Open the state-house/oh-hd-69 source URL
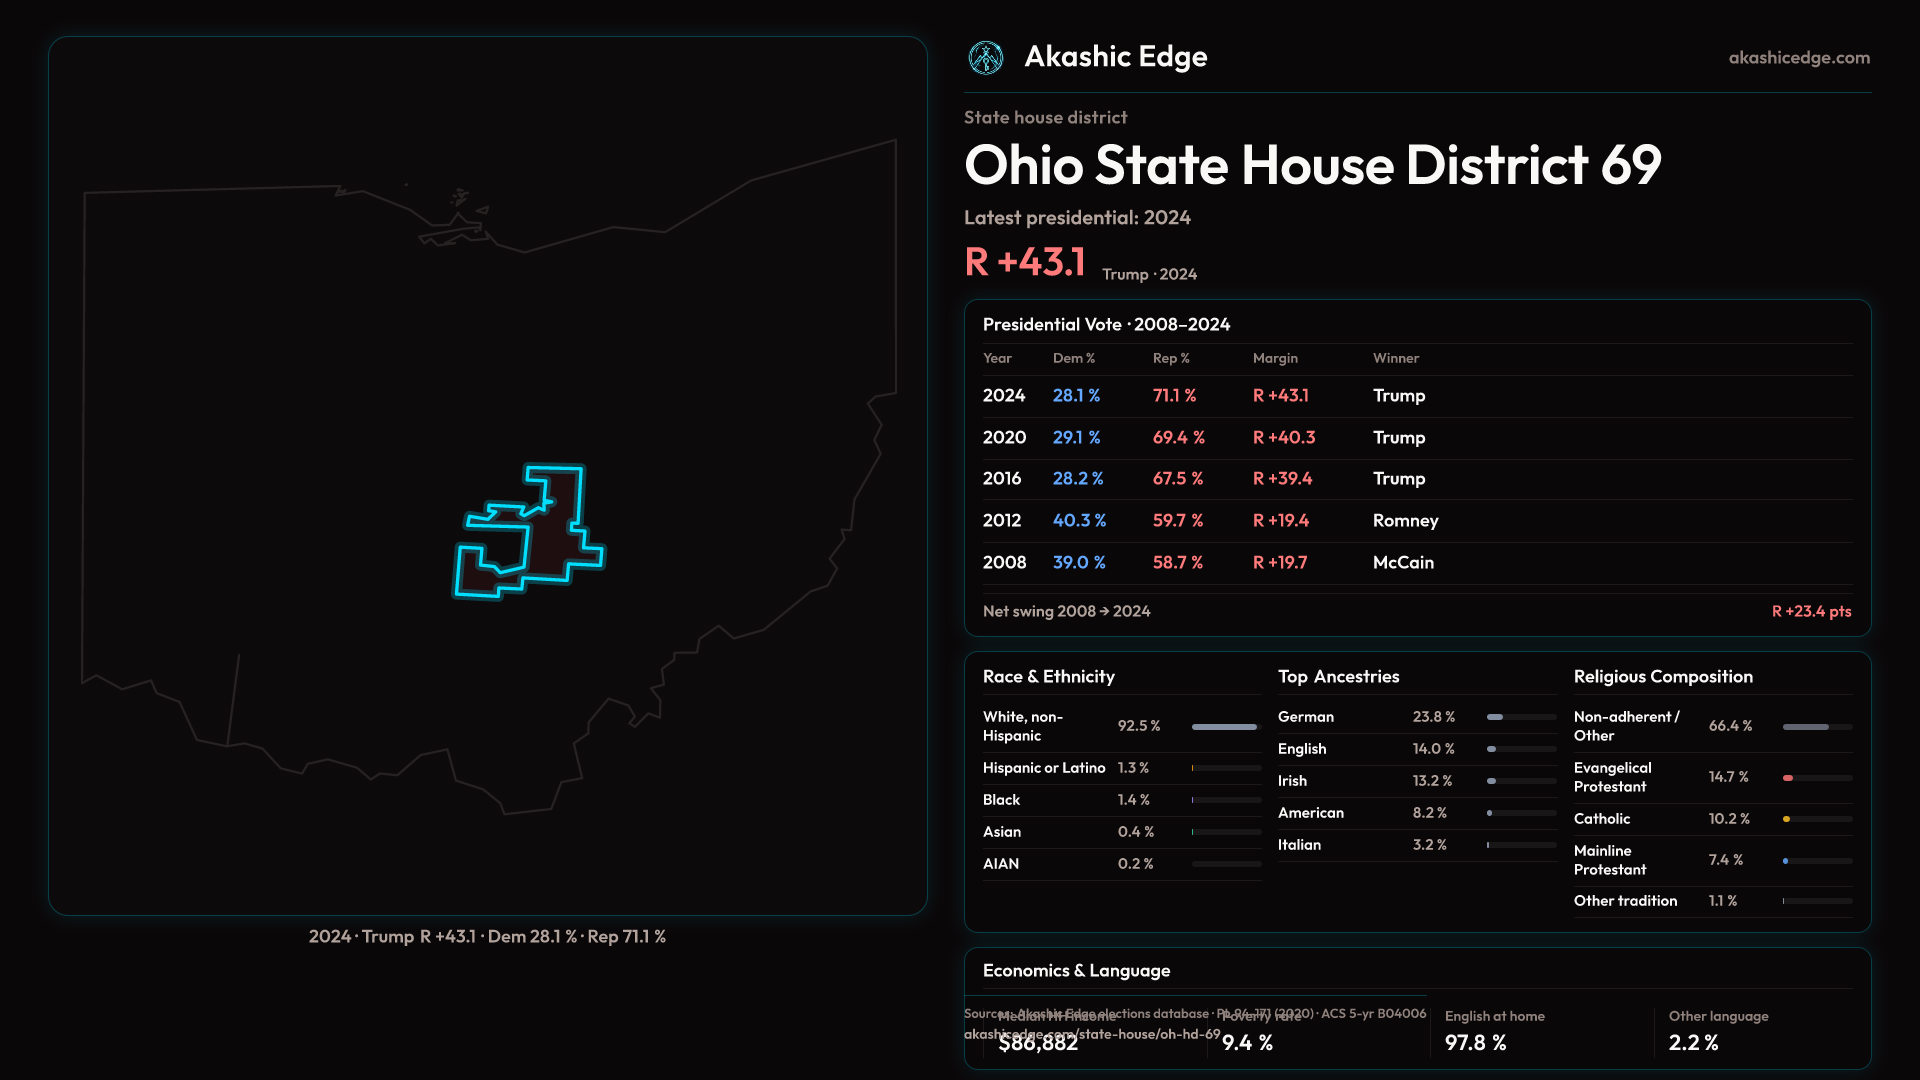Image resolution: width=1920 pixels, height=1080 pixels. click(x=1092, y=1034)
